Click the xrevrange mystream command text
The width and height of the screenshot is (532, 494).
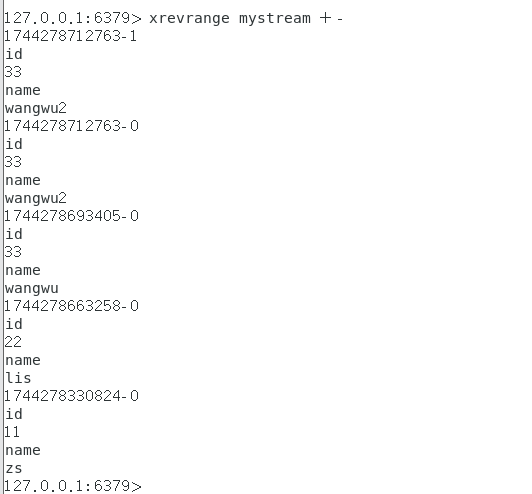pos(246,18)
